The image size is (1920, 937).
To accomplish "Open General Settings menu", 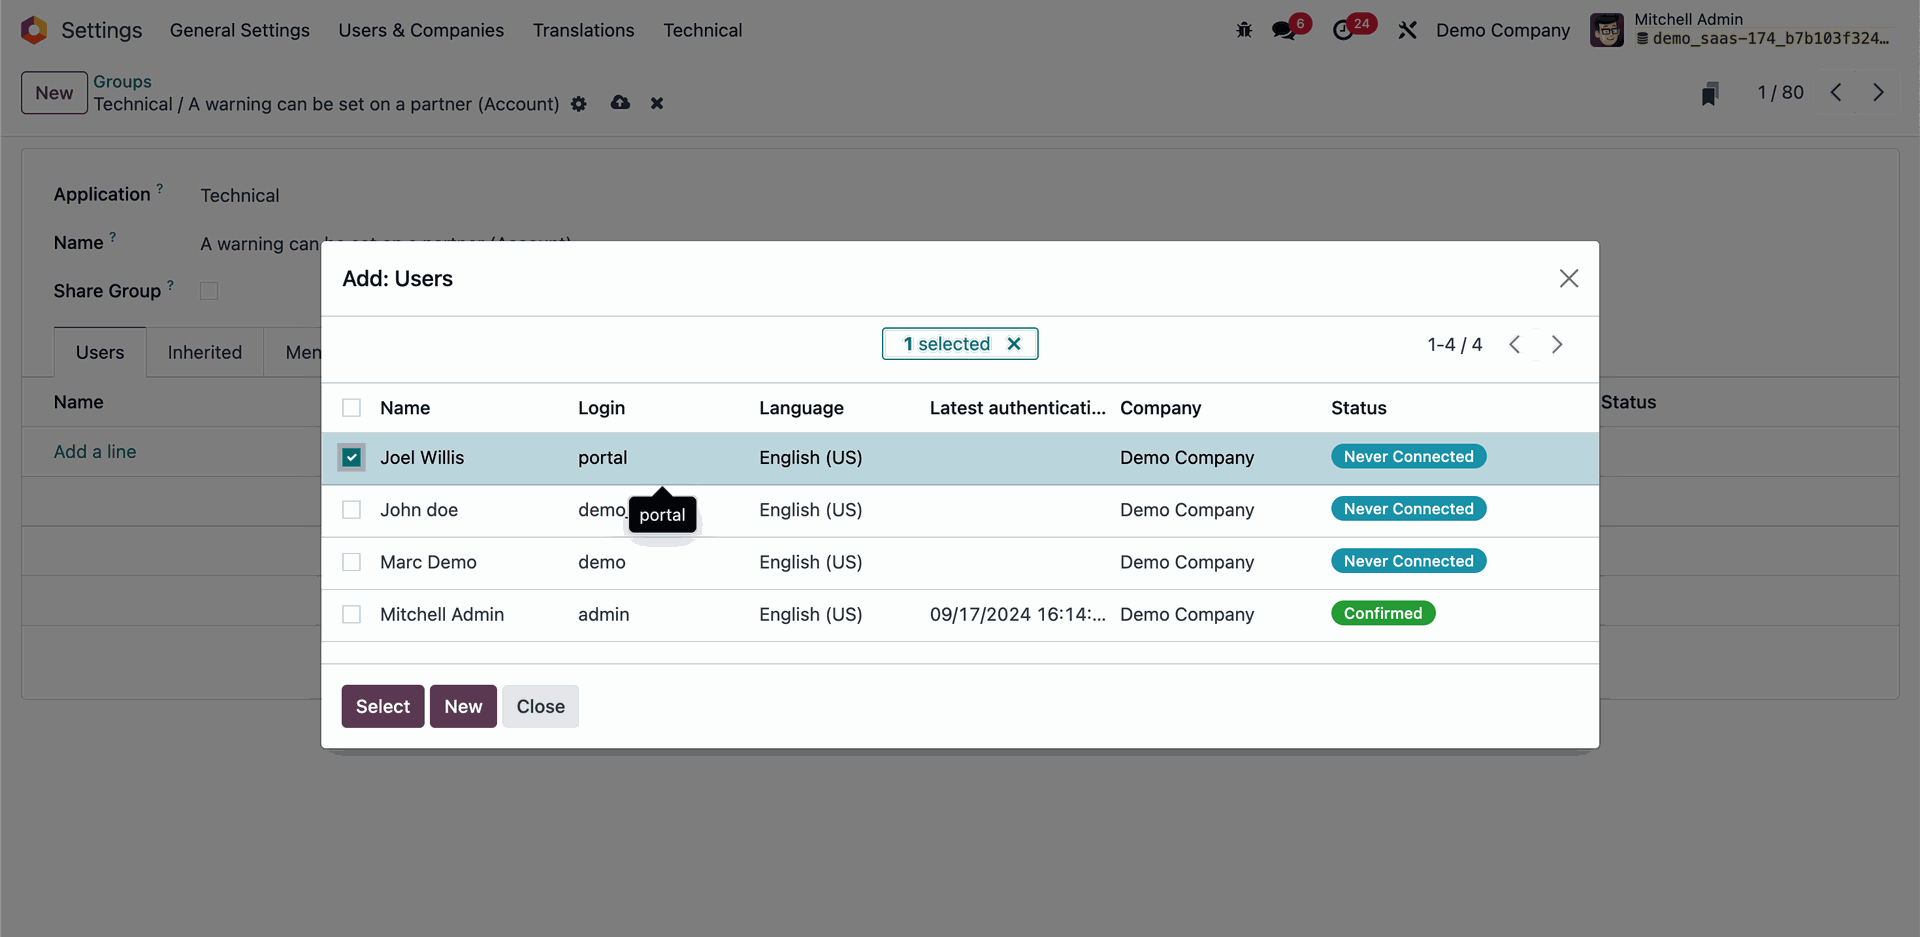I will pyautogui.click(x=240, y=30).
